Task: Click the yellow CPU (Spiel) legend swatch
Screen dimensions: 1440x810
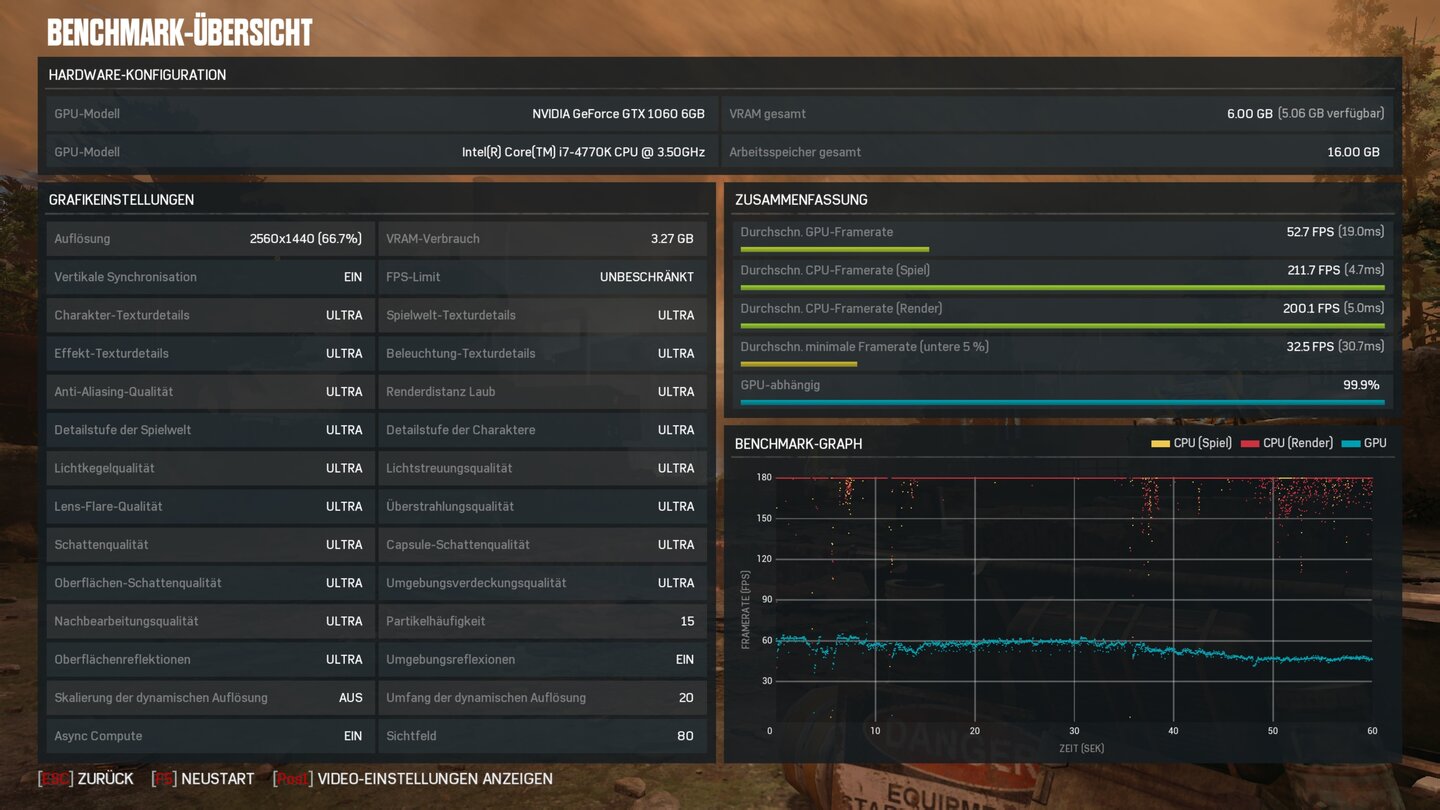Action: [x=1160, y=443]
